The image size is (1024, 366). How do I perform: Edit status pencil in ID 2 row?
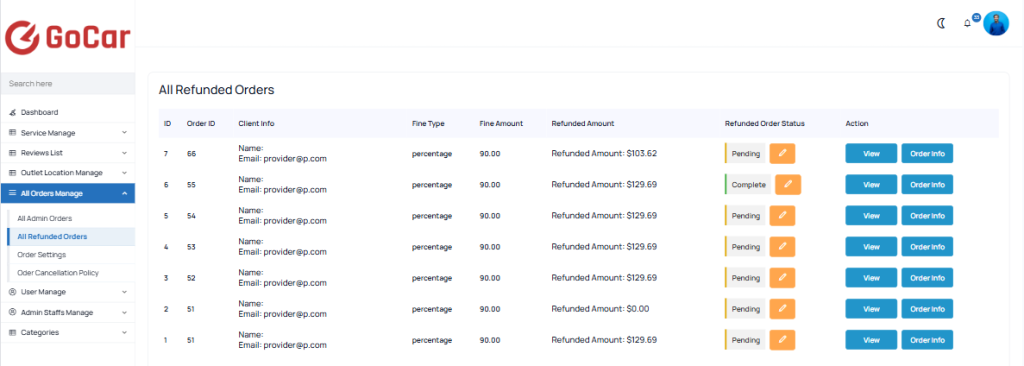click(x=782, y=309)
